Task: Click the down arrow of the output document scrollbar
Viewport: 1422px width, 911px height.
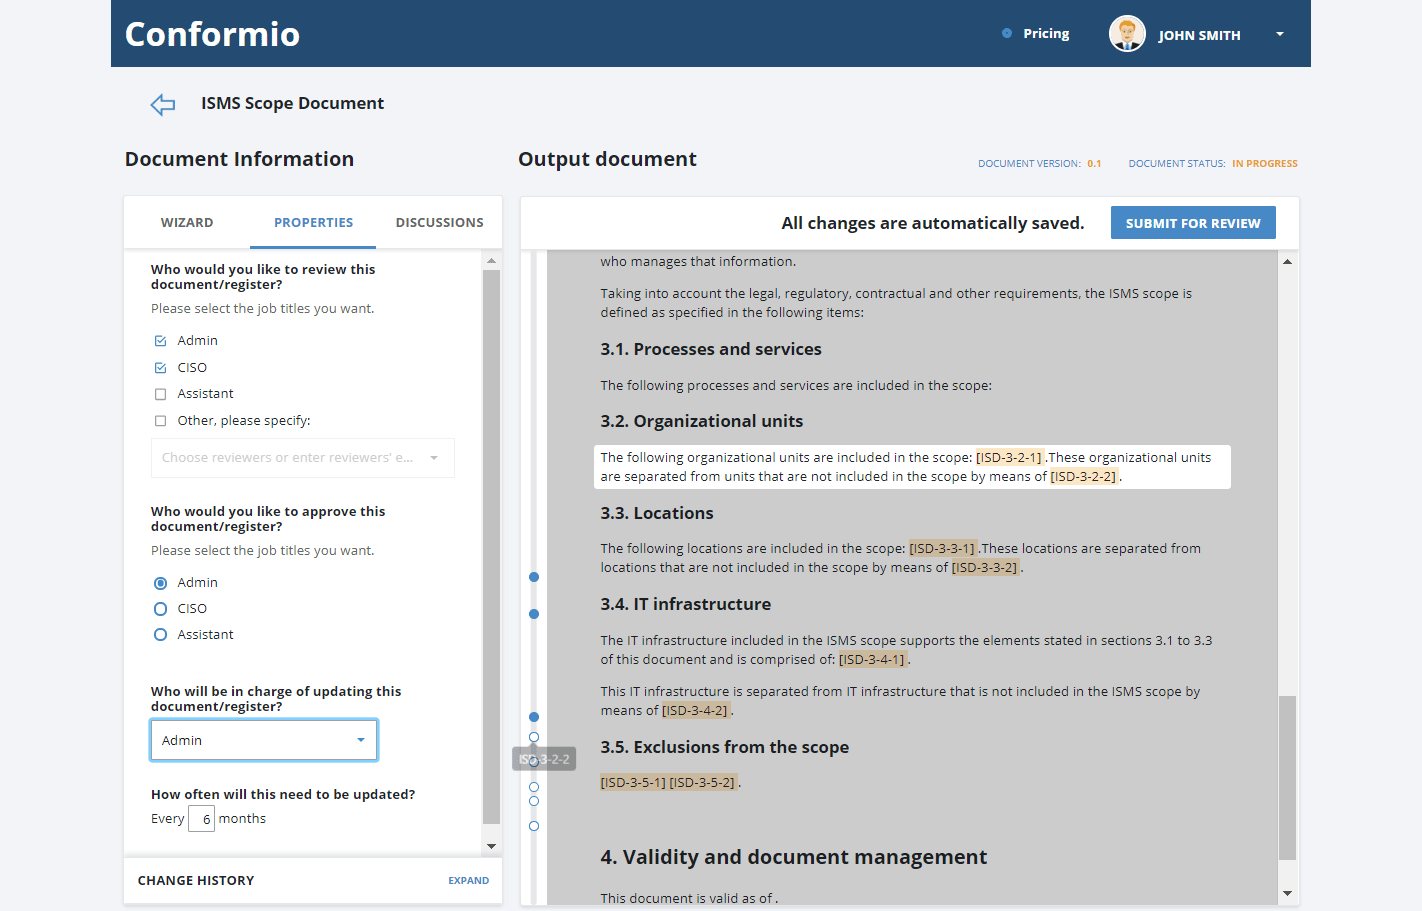Action: (x=1288, y=893)
